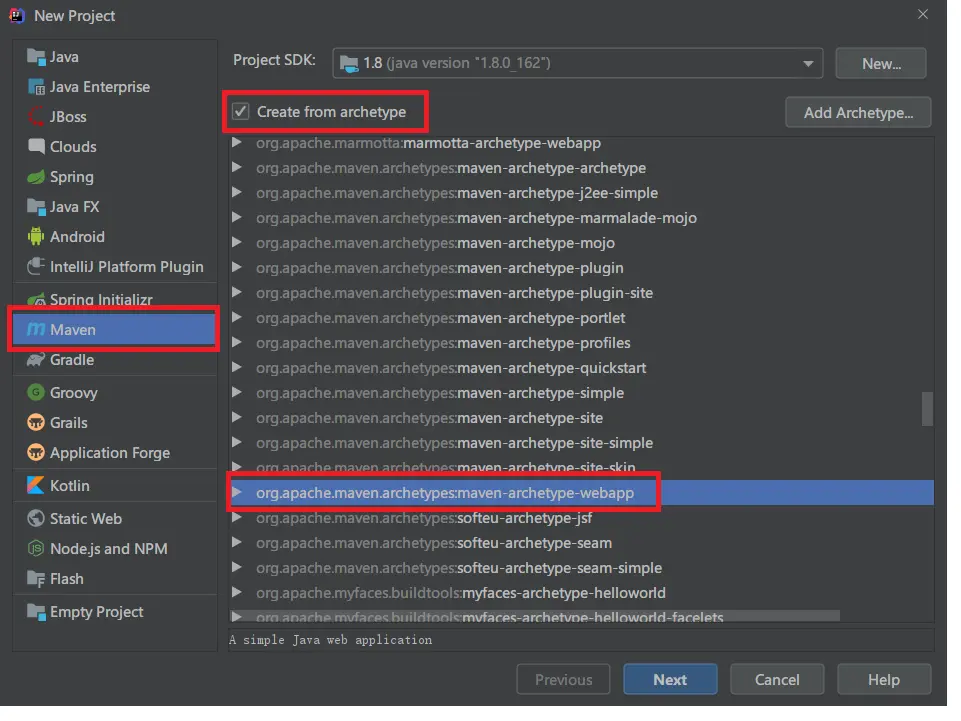Click the Node.js and NPM icon
Image resolution: width=961 pixels, height=721 pixels.
click(x=36, y=550)
